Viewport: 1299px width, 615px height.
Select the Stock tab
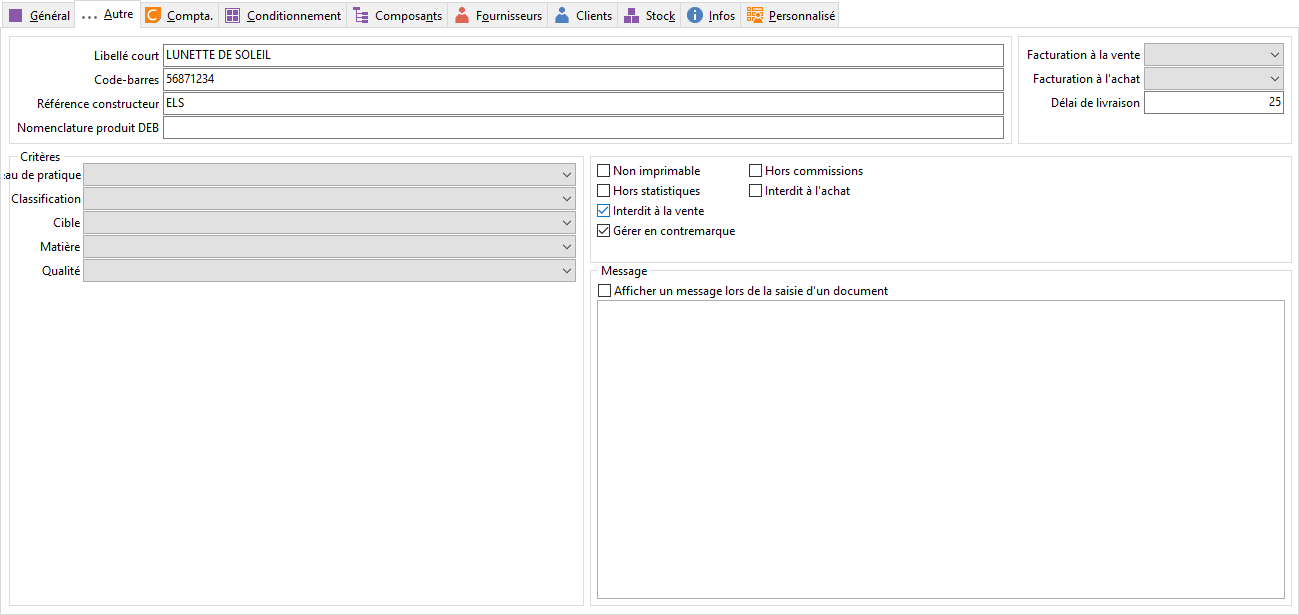[650, 16]
